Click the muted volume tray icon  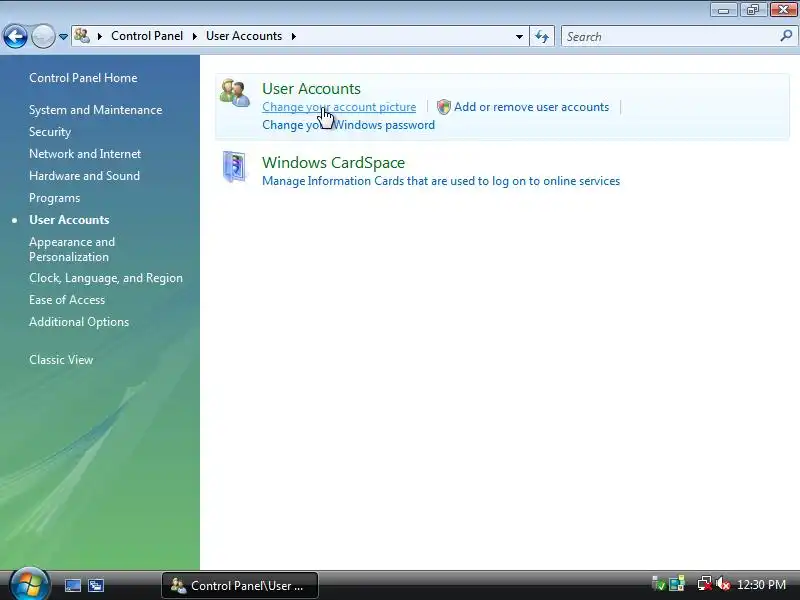pos(722,584)
